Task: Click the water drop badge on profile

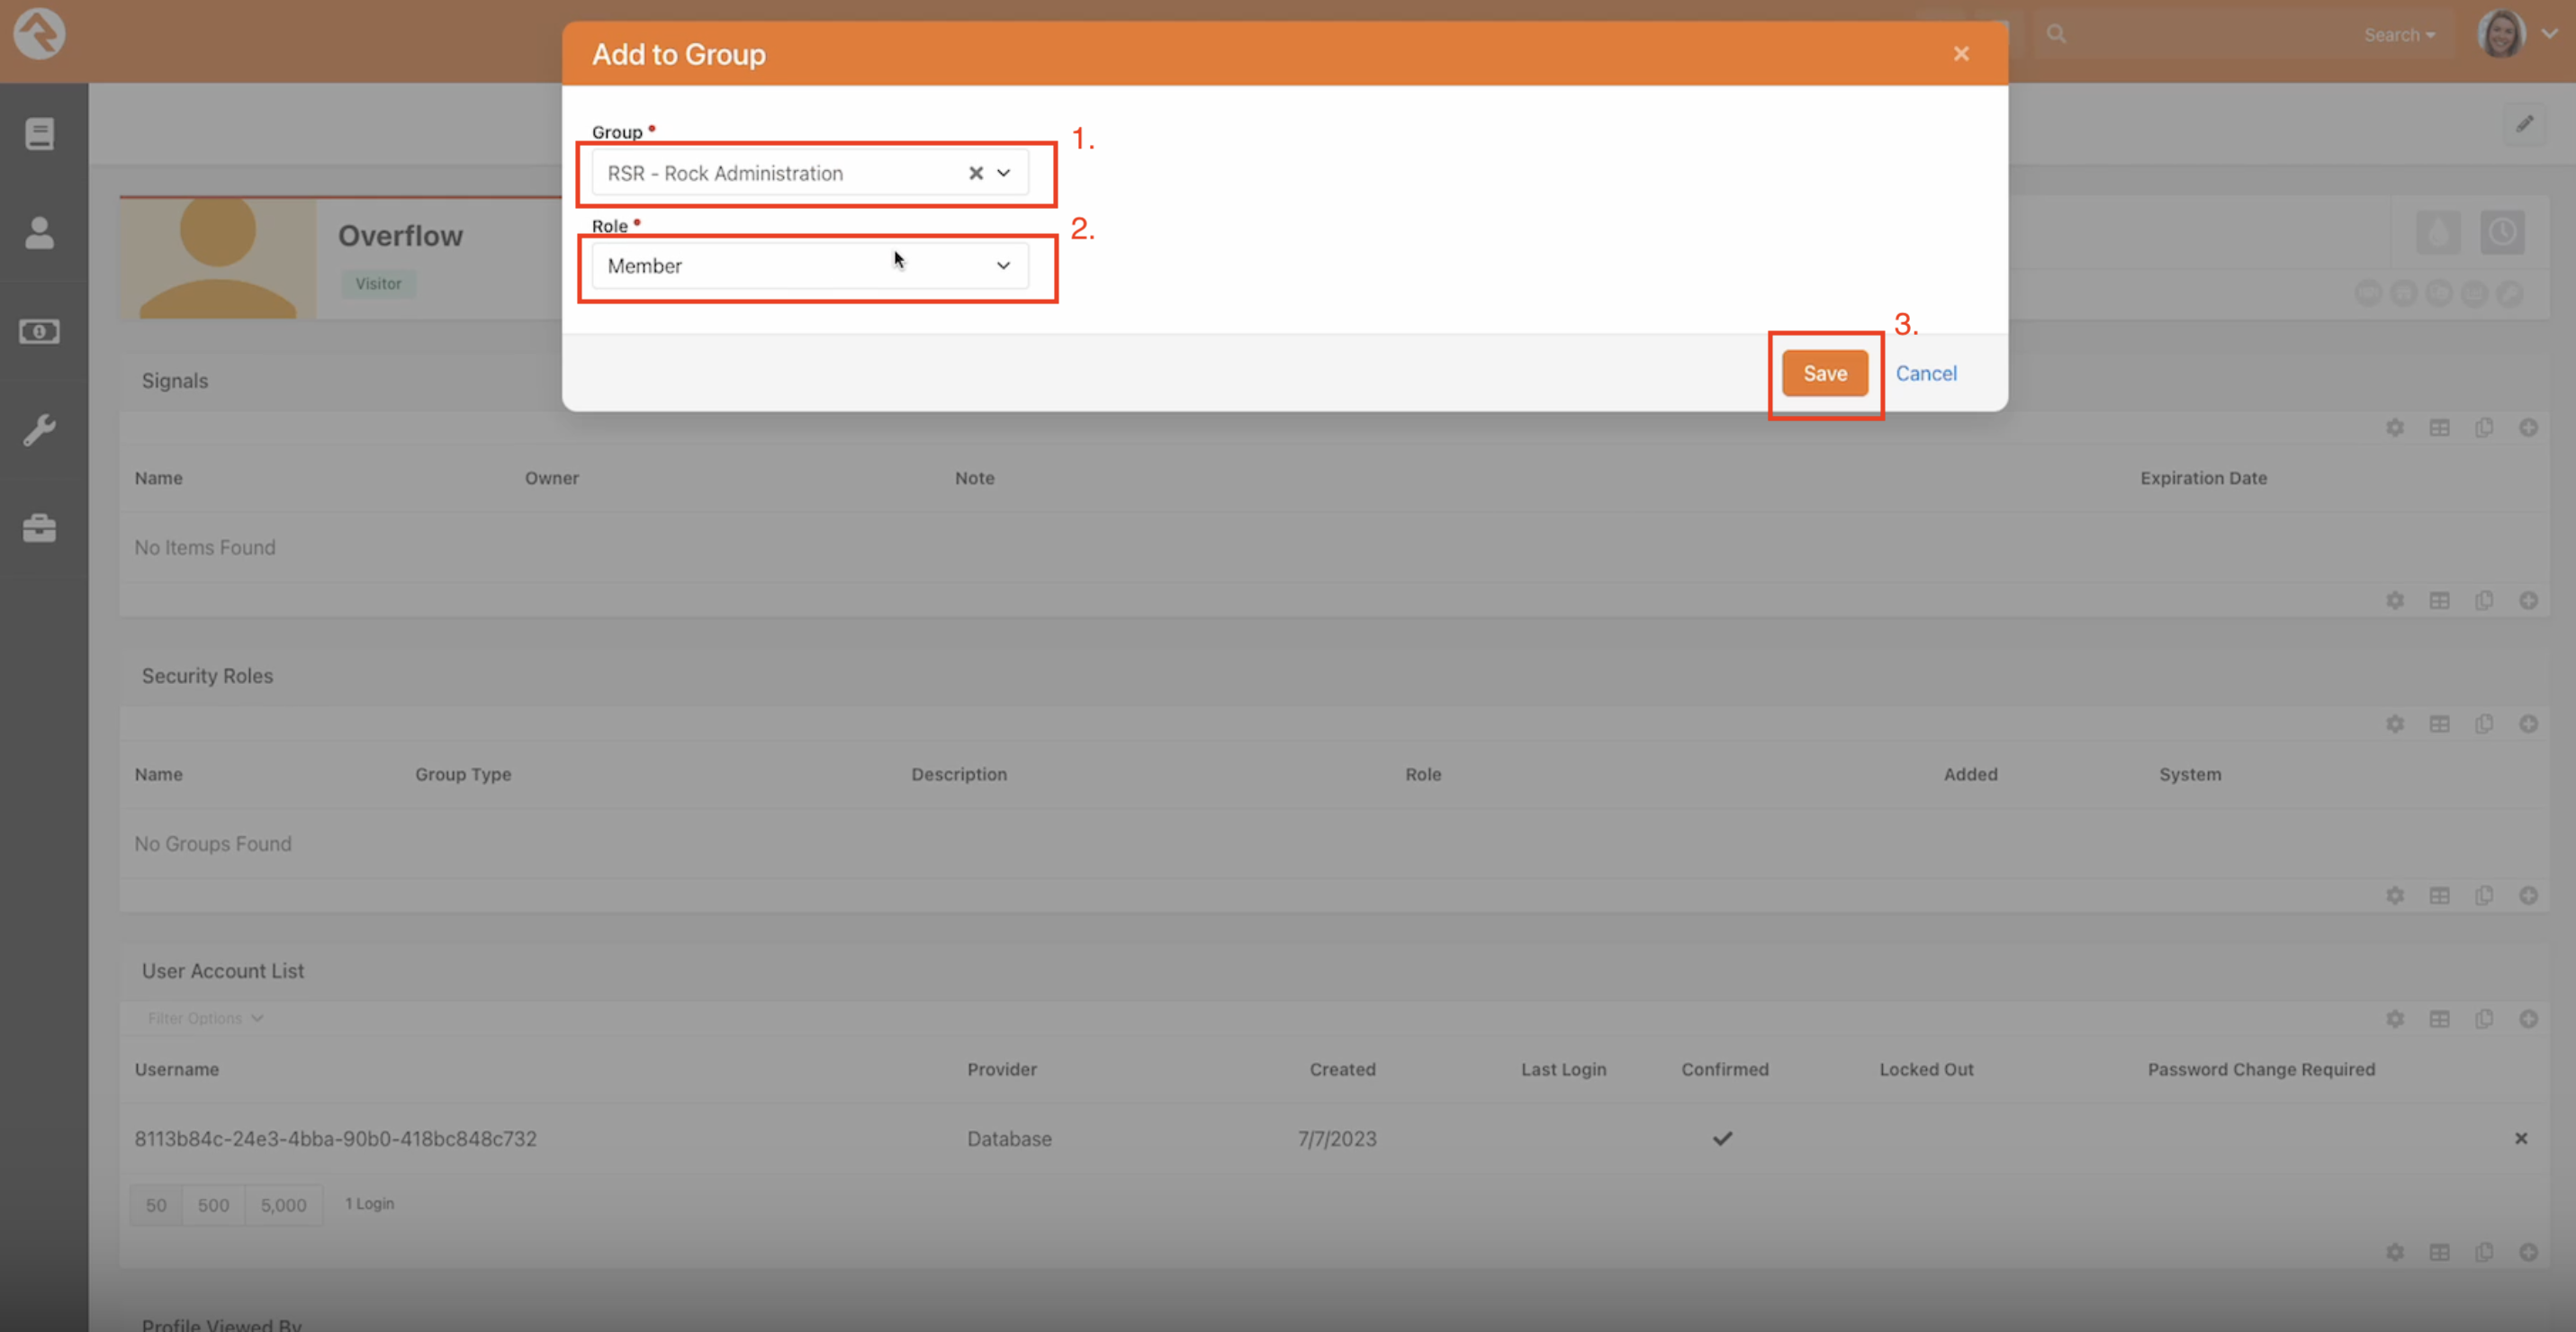Action: pyautogui.click(x=2439, y=233)
